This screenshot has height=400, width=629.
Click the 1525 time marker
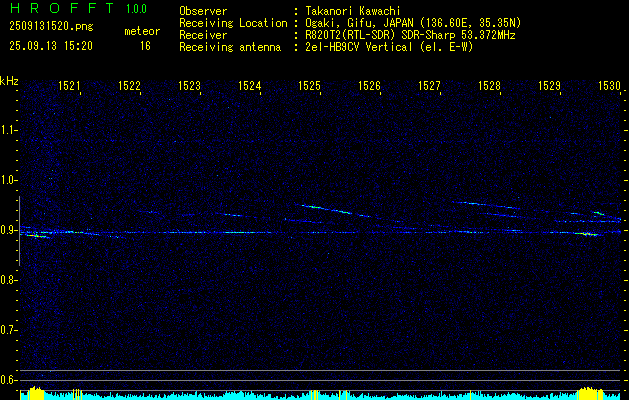310,85
